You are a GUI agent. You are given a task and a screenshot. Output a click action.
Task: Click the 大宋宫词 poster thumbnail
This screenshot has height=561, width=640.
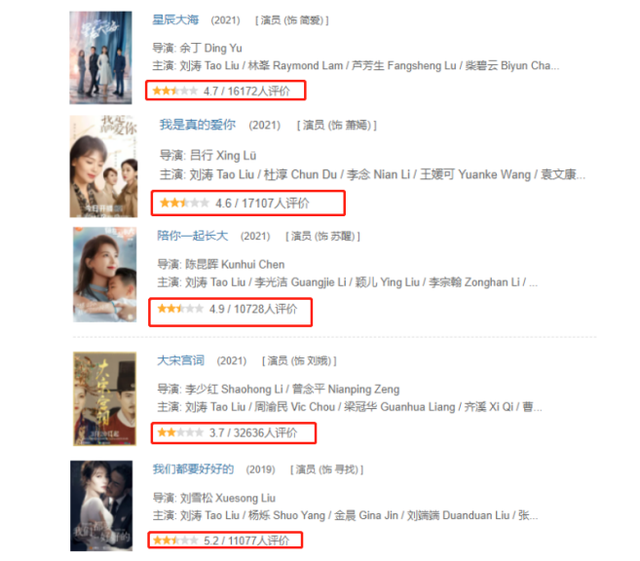pyautogui.click(x=104, y=398)
